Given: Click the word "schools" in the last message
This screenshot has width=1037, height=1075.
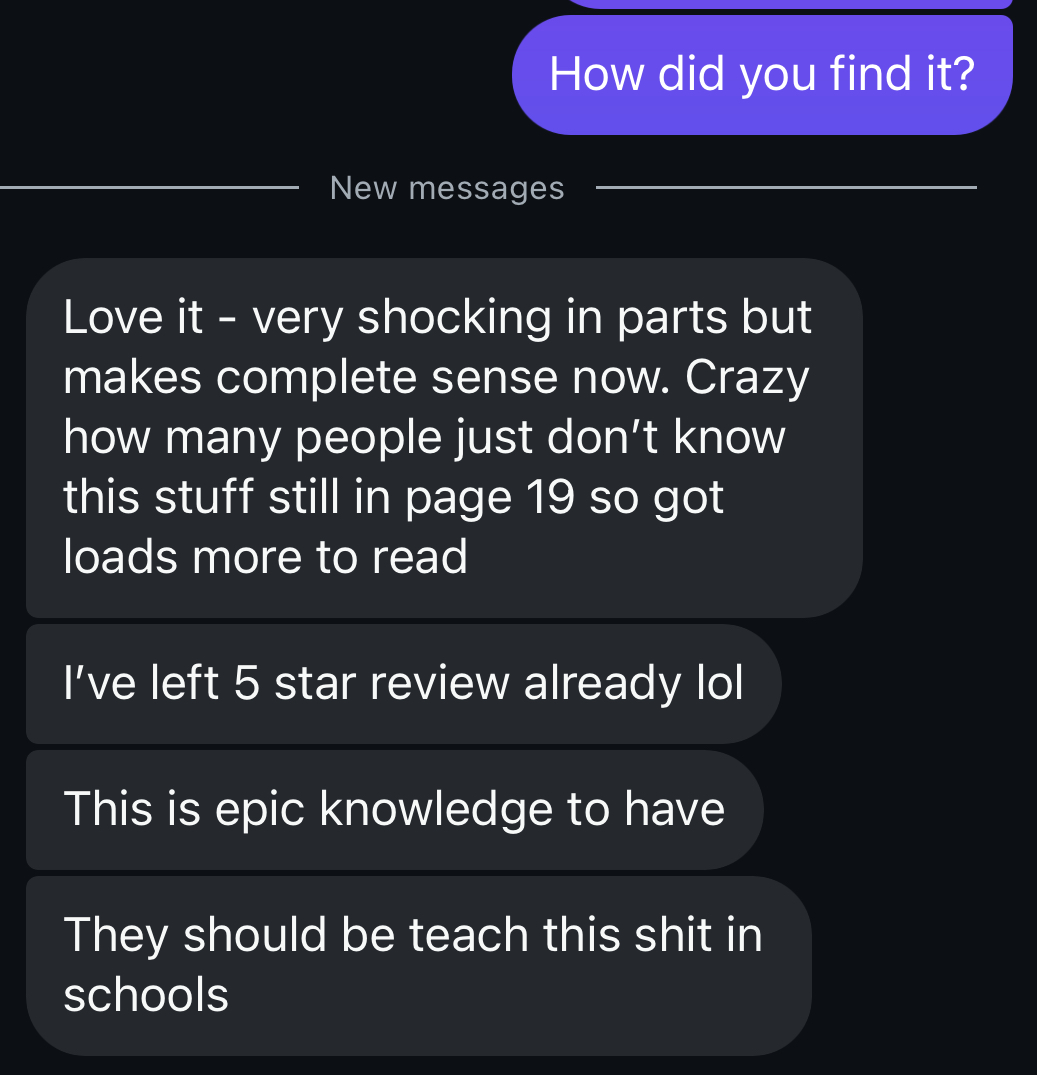Looking at the screenshot, I should (146, 995).
